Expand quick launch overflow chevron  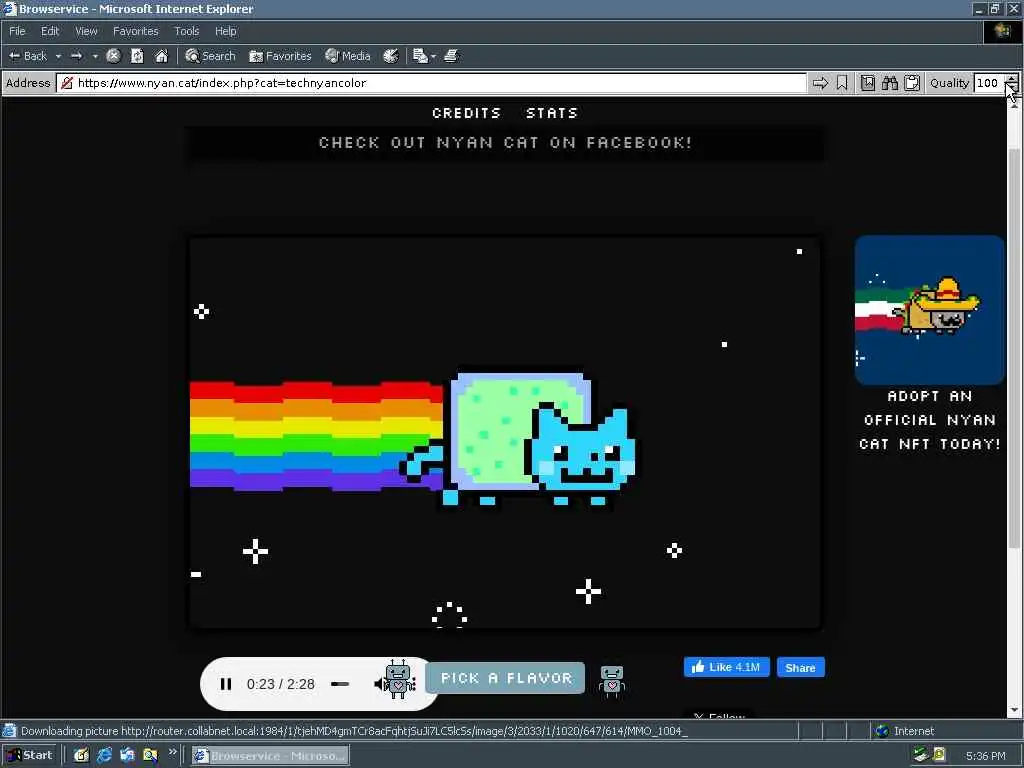click(172, 752)
